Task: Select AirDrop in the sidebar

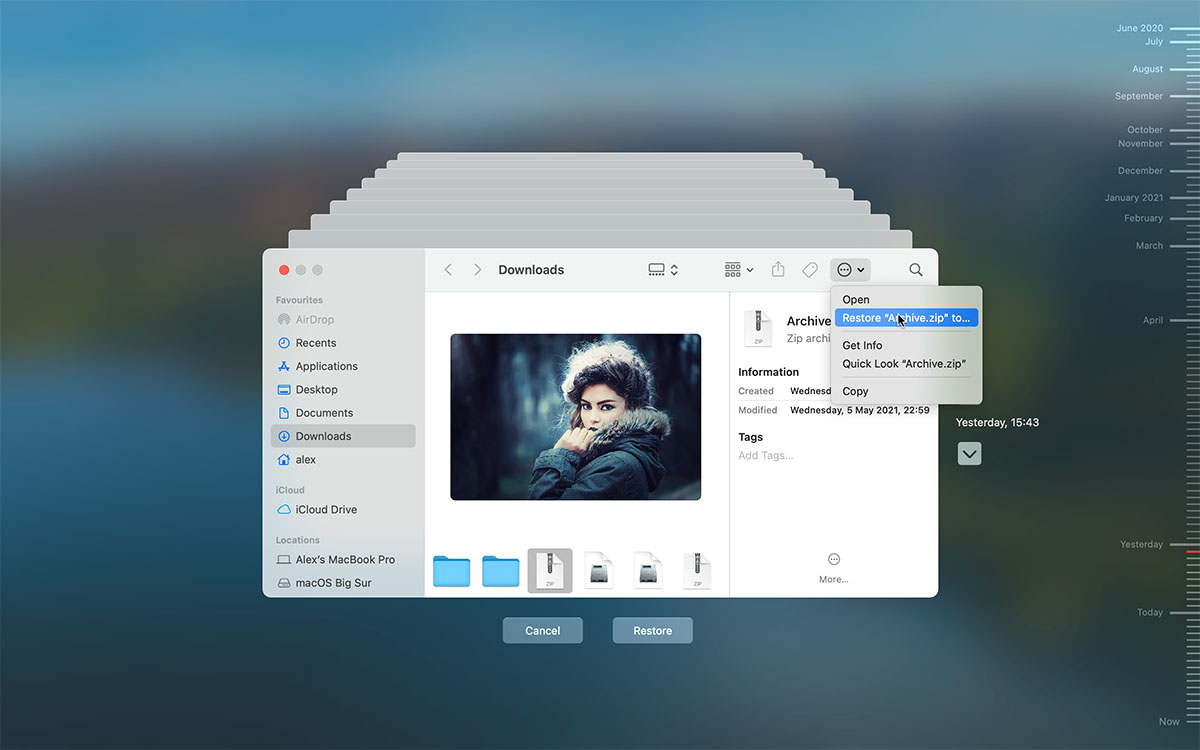Action: pyautogui.click(x=343, y=320)
